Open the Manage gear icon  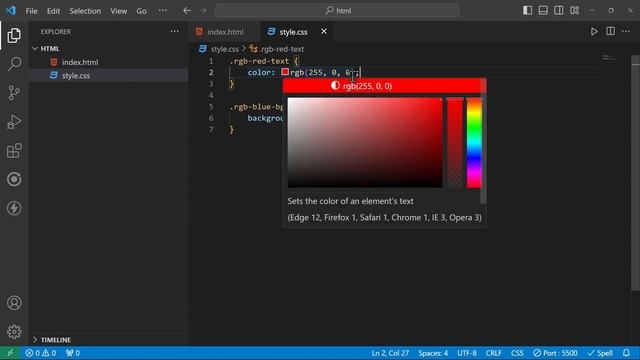14,331
